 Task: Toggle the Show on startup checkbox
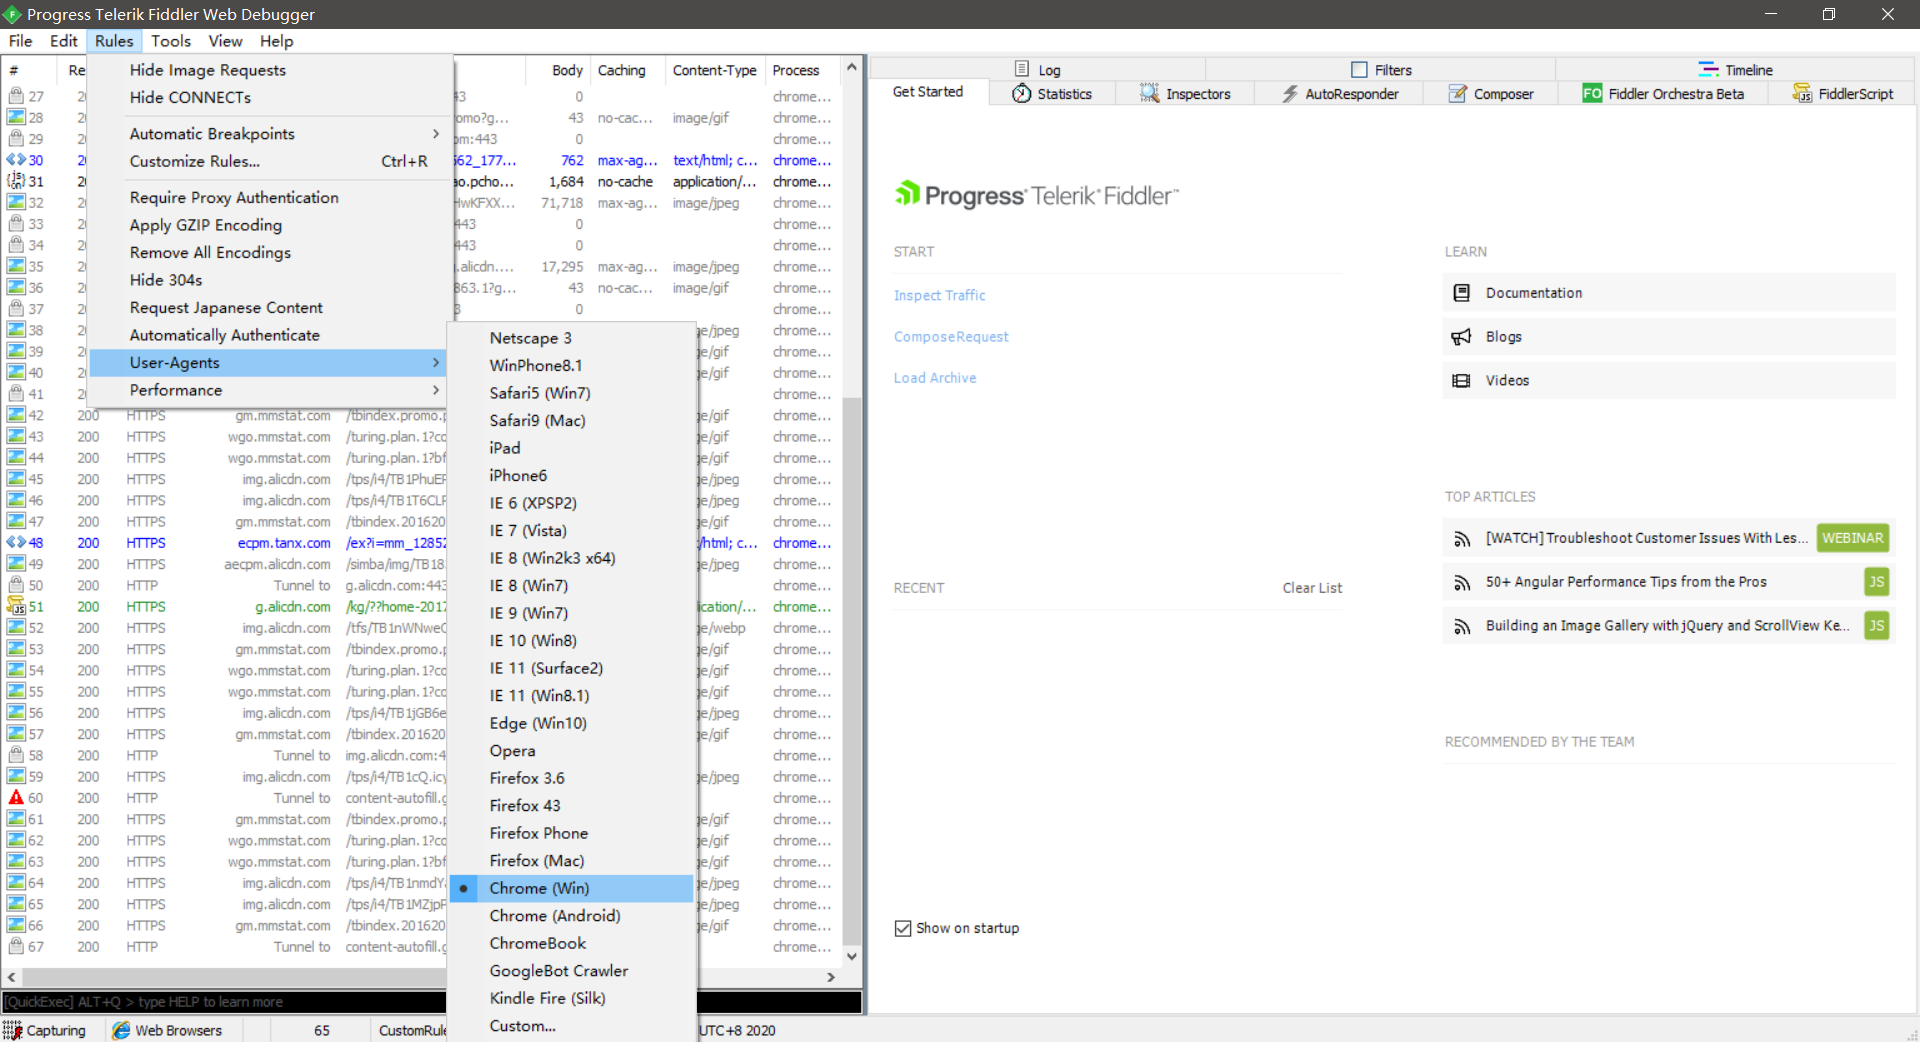903,928
